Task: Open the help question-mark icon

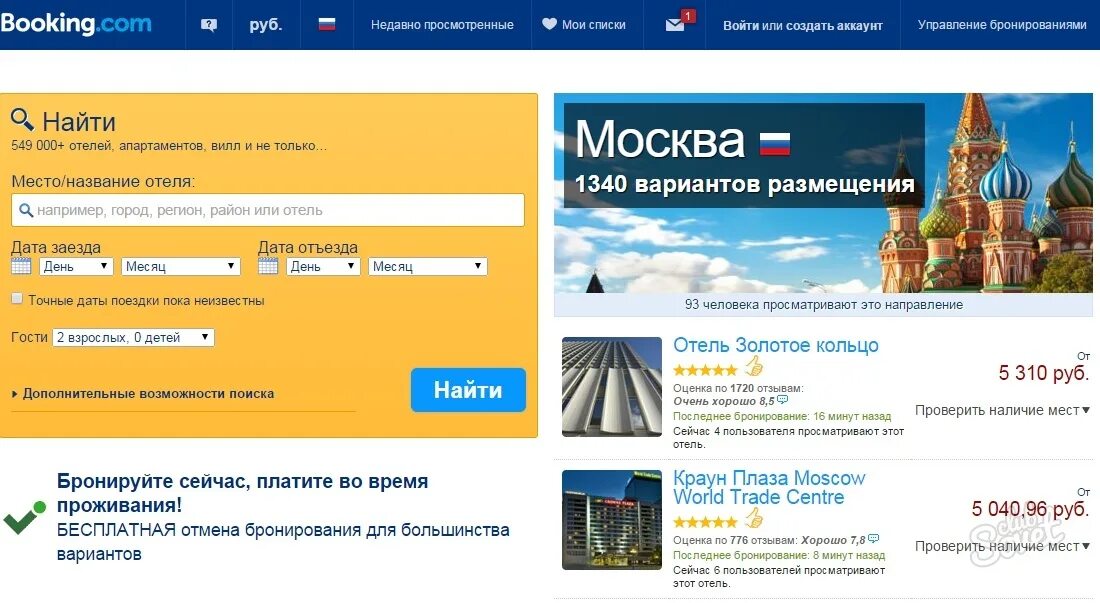Action: coord(208,25)
